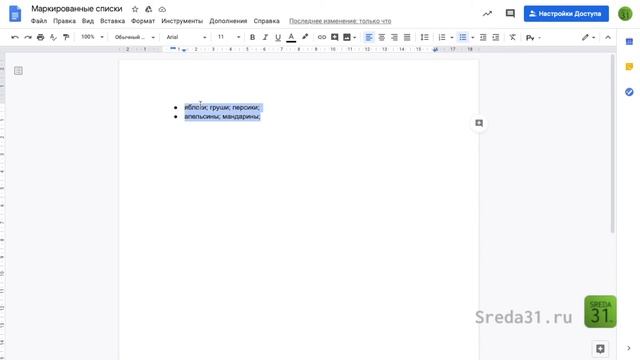Expand bulleted list style dropdown arrow

point(473,38)
